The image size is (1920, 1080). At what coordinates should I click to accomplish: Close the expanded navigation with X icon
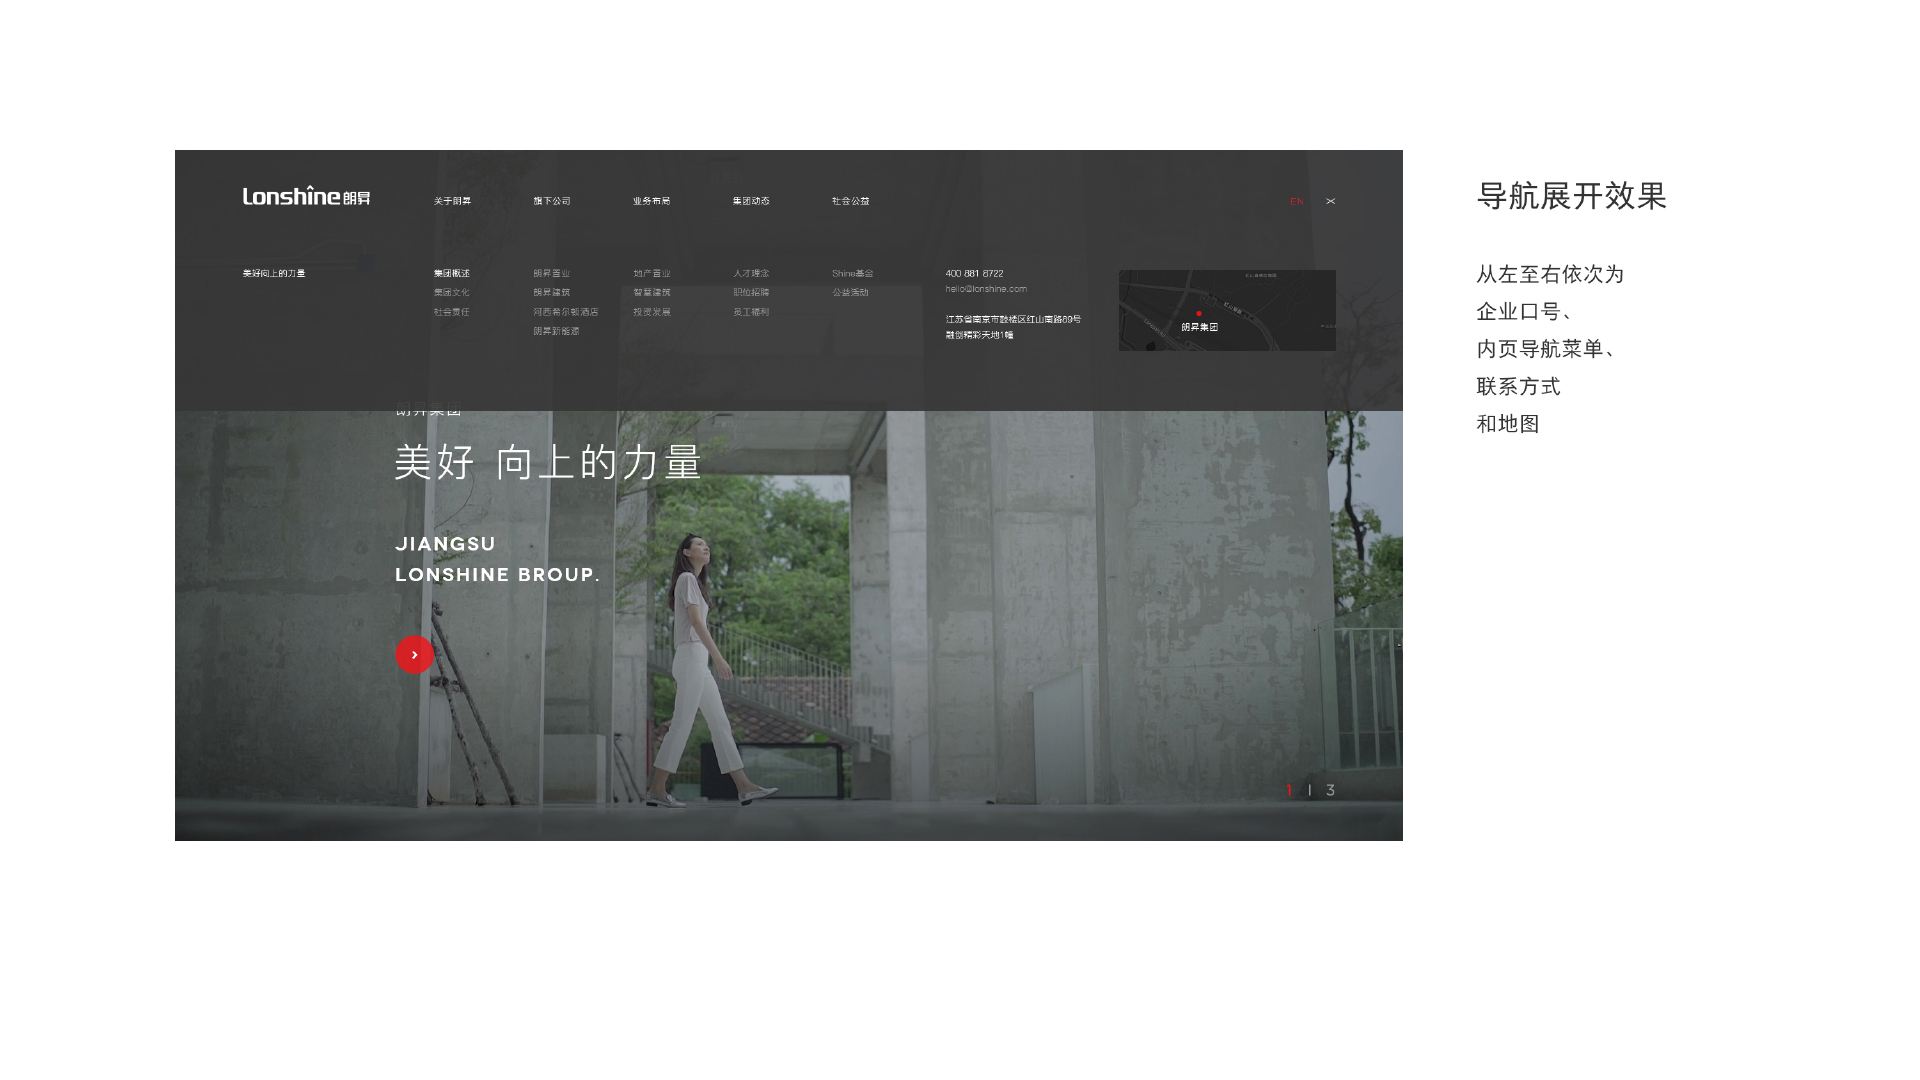[x=1330, y=201]
